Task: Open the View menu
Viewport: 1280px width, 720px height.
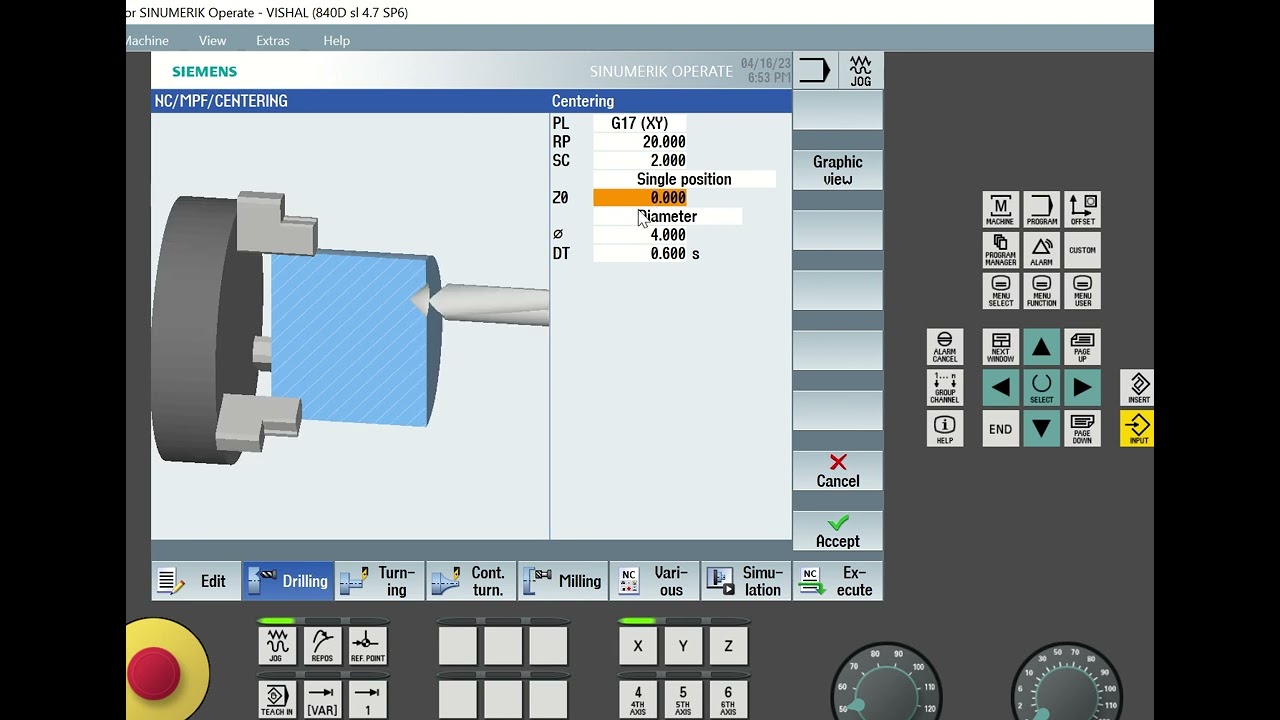Action: click(x=212, y=40)
